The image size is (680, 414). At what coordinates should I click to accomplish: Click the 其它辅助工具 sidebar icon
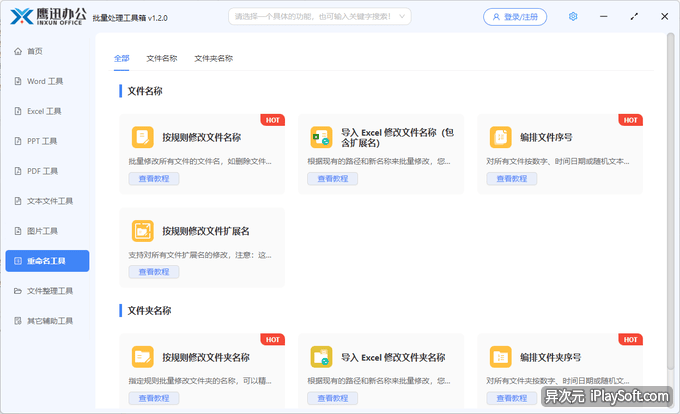18,320
